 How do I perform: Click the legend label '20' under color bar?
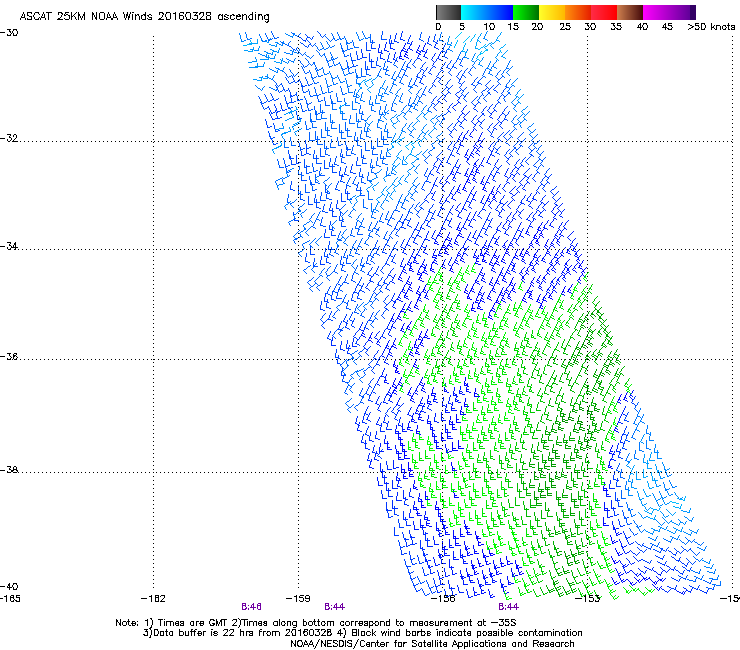pos(537,27)
